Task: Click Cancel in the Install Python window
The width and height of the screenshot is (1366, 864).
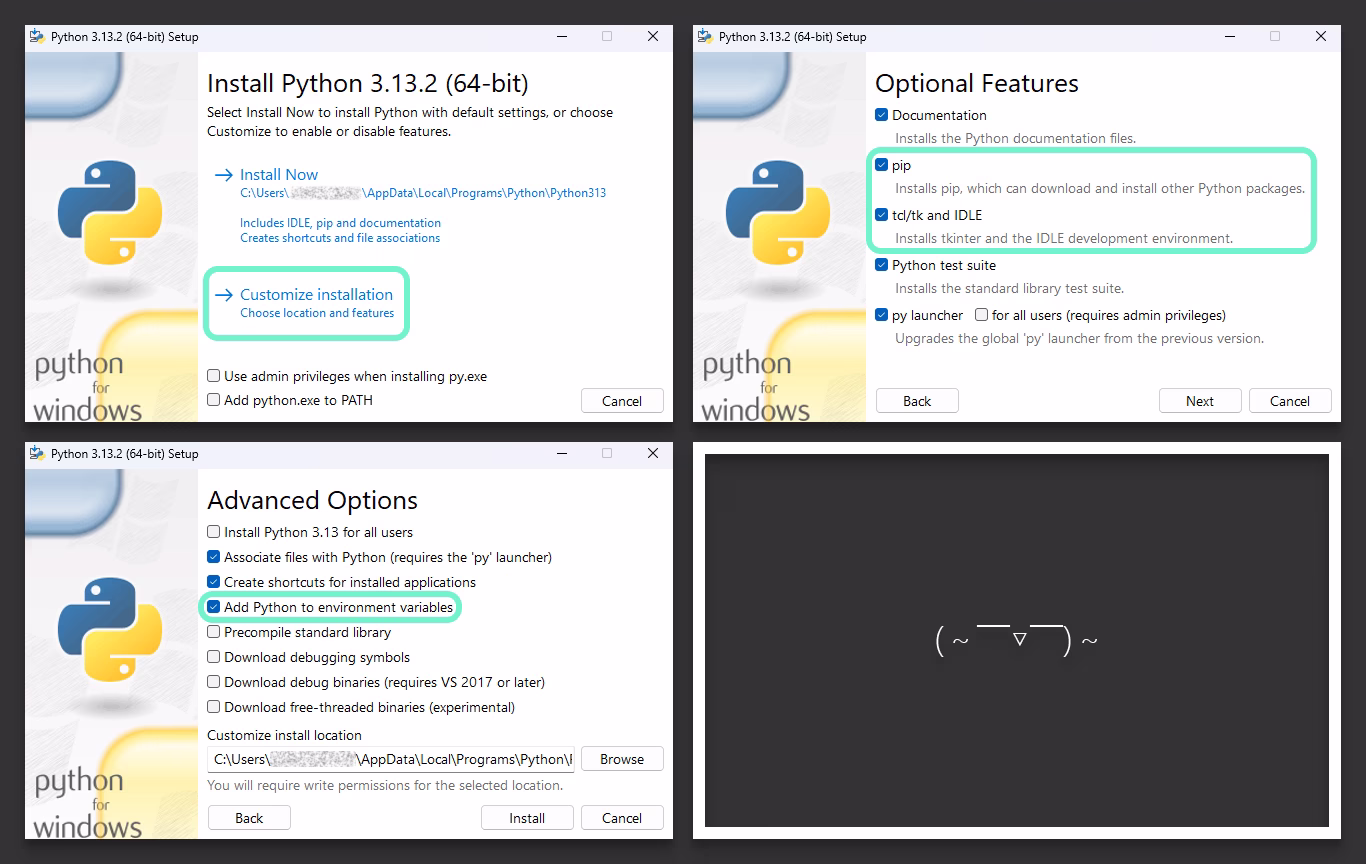Action: [622, 401]
